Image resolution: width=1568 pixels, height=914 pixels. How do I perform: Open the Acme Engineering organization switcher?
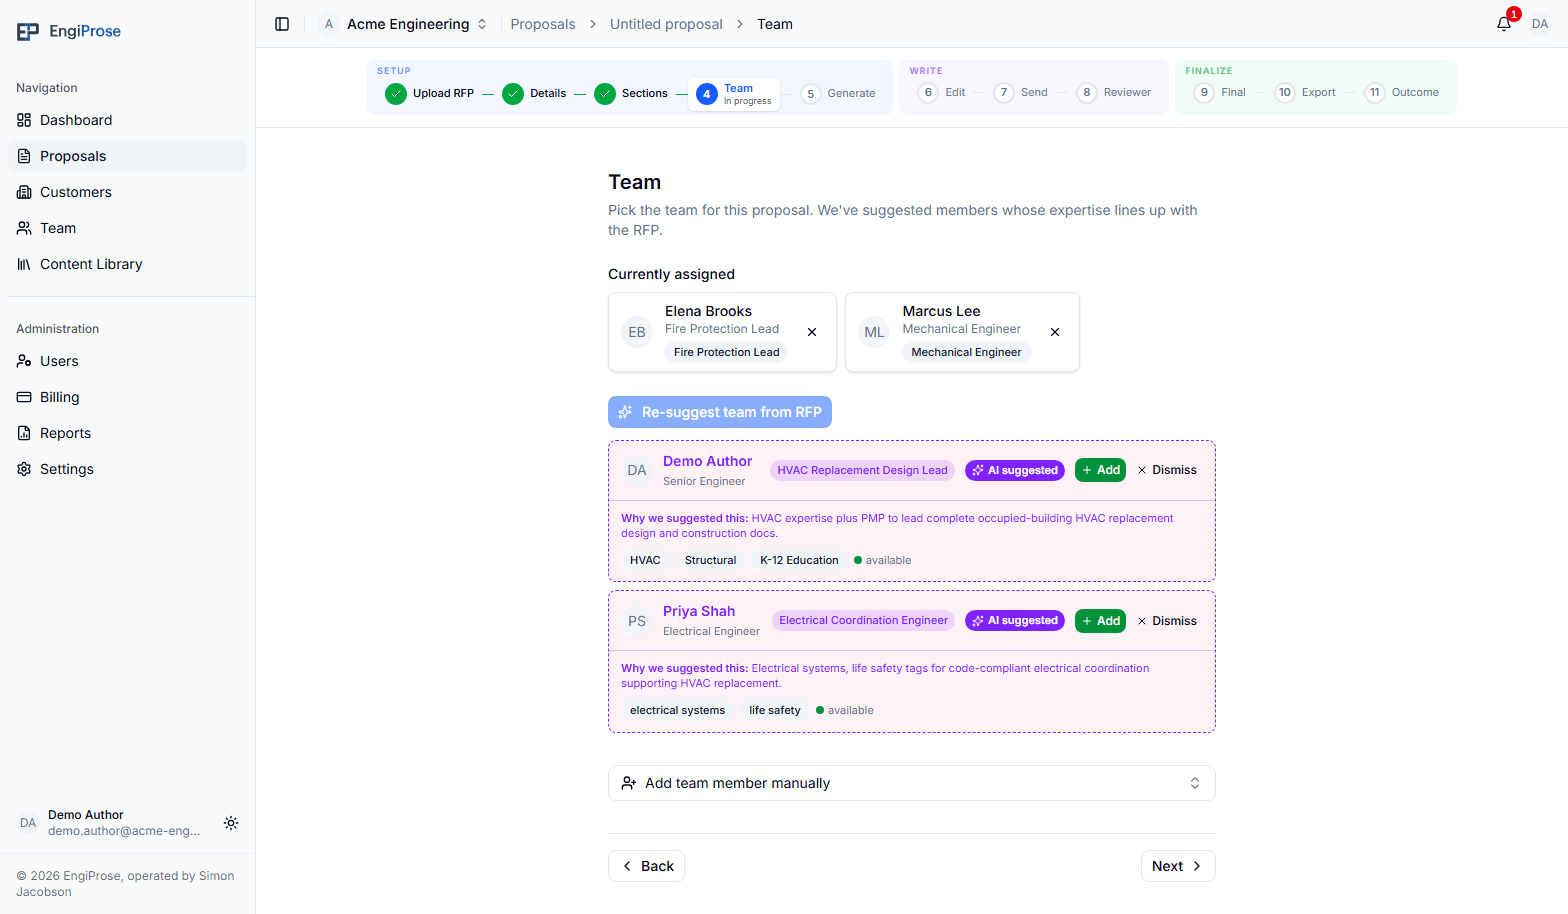pos(404,24)
